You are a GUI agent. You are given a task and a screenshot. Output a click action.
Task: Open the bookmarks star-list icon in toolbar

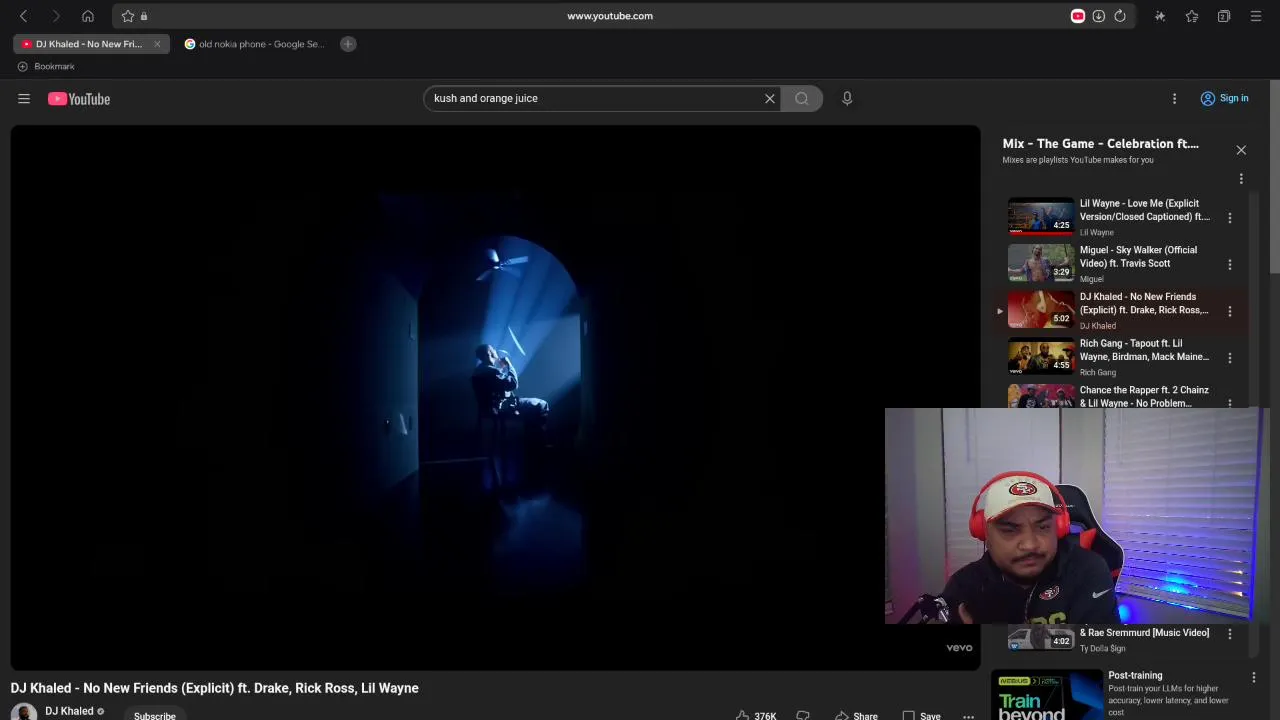(1192, 16)
